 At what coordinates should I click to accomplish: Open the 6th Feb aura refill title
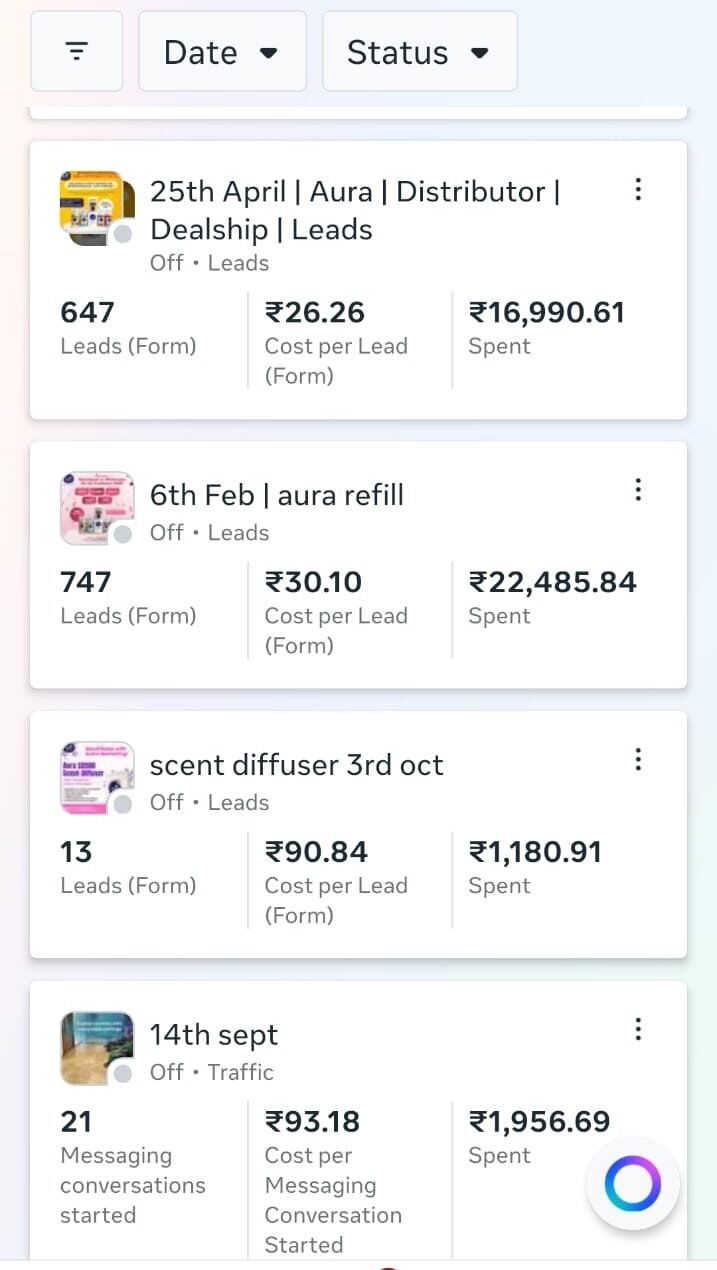[277, 495]
